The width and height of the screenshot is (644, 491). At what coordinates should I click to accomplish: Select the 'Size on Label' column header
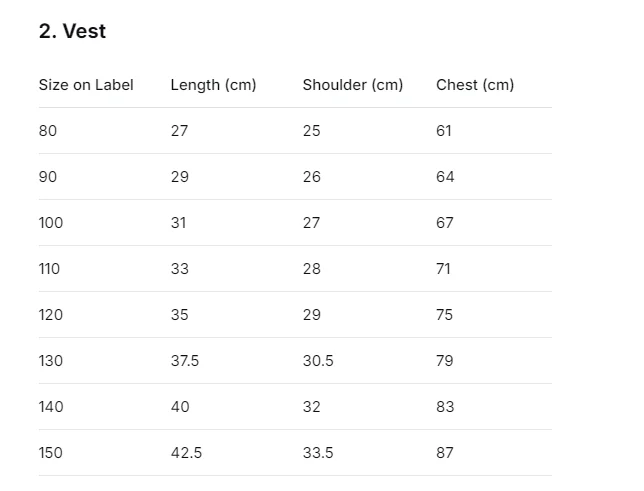point(86,85)
